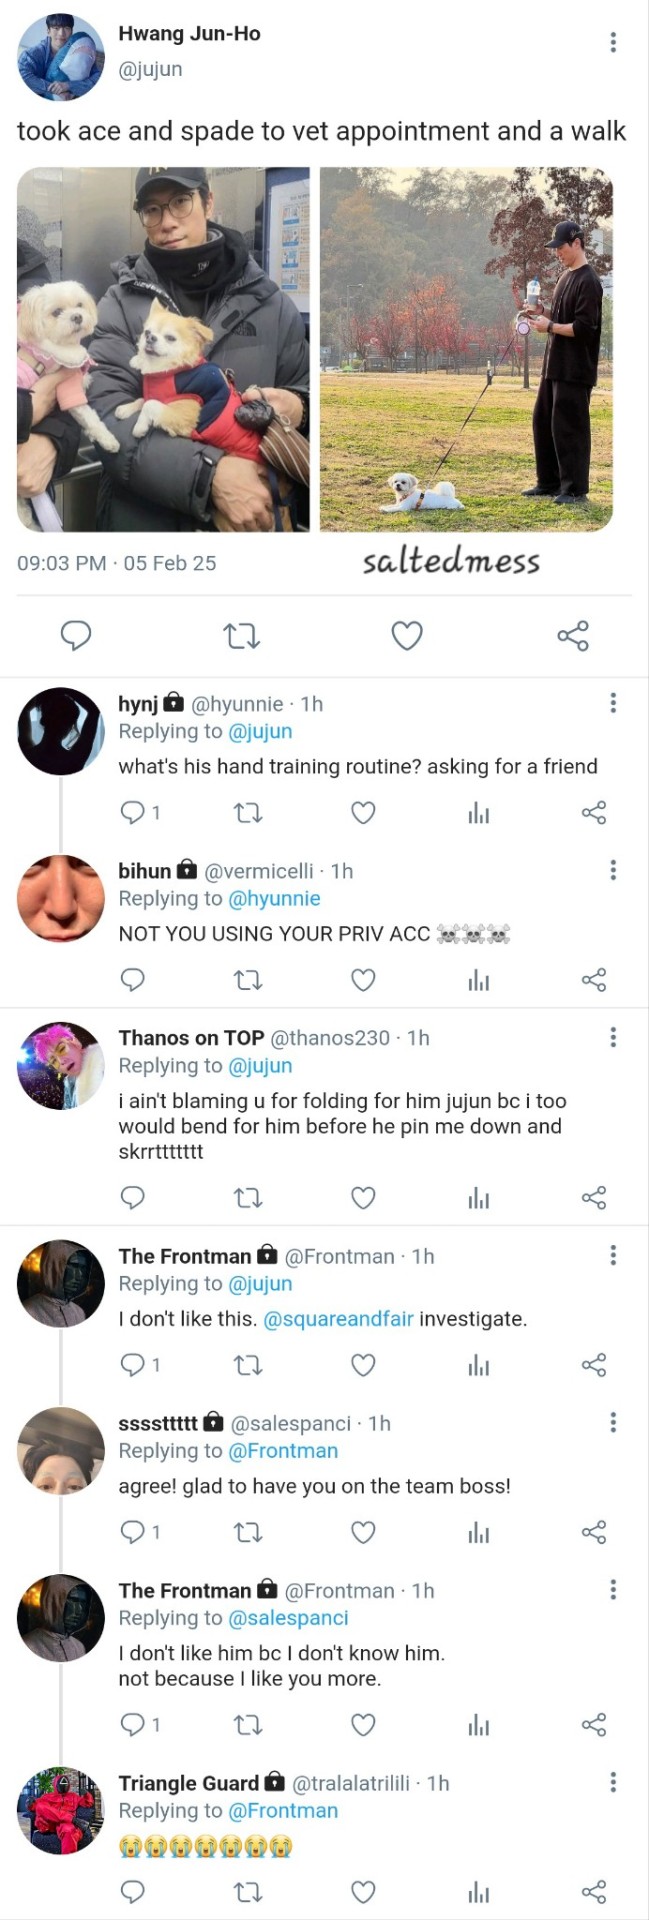Share Hwang Jun-Ho's main tweet

click(573, 635)
